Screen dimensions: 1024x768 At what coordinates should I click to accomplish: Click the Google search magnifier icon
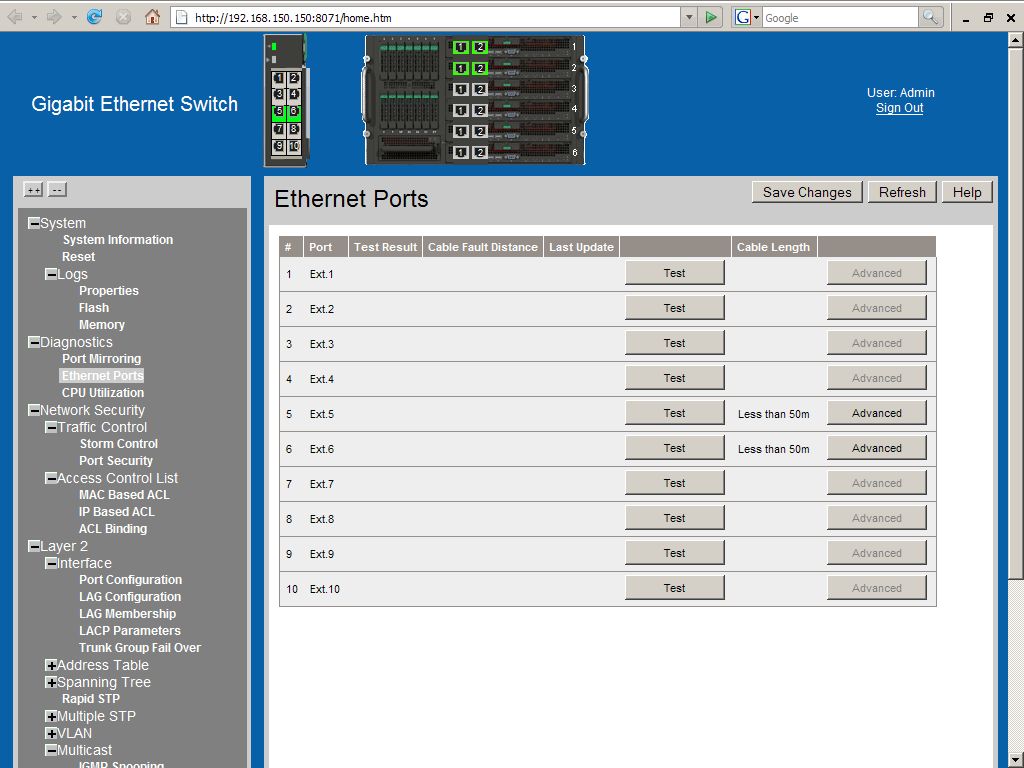[x=931, y=17]
